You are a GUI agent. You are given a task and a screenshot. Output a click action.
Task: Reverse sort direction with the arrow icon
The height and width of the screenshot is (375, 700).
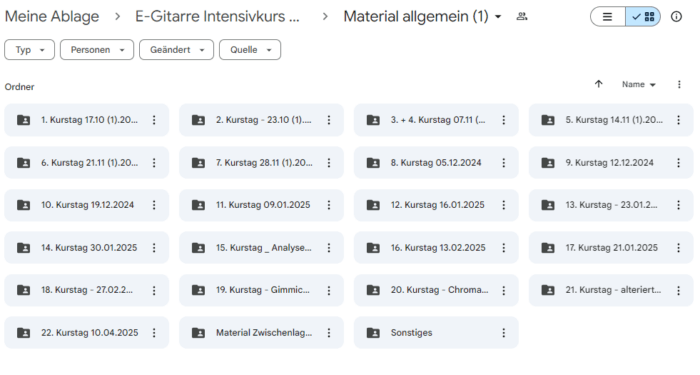coord(599,84)
